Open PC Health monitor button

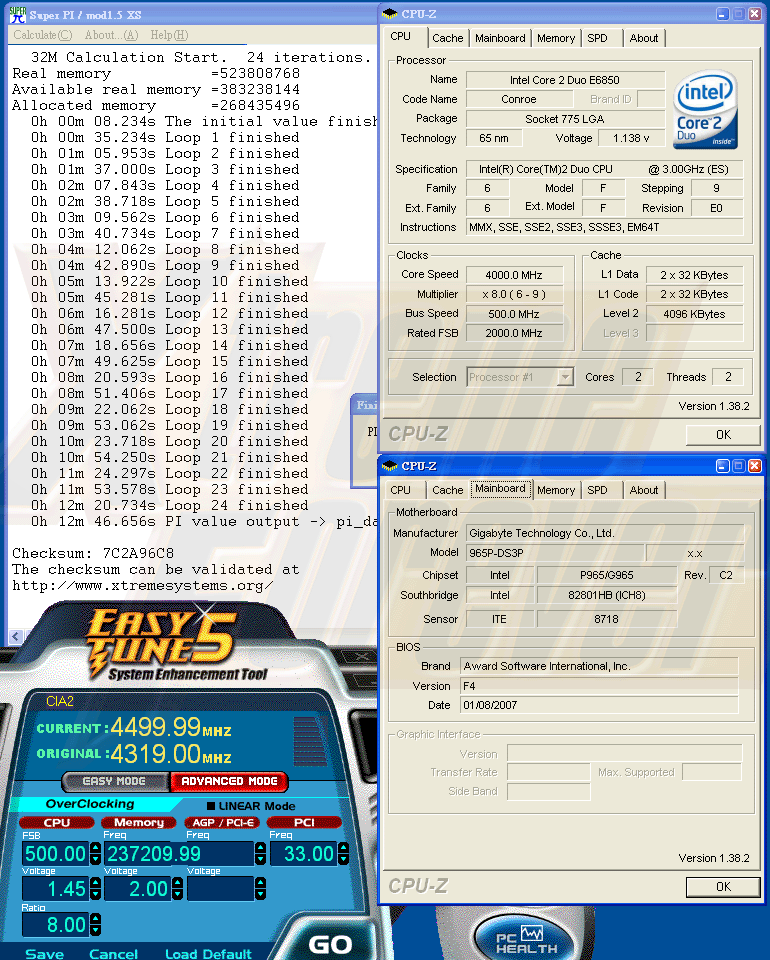[526, 940]
